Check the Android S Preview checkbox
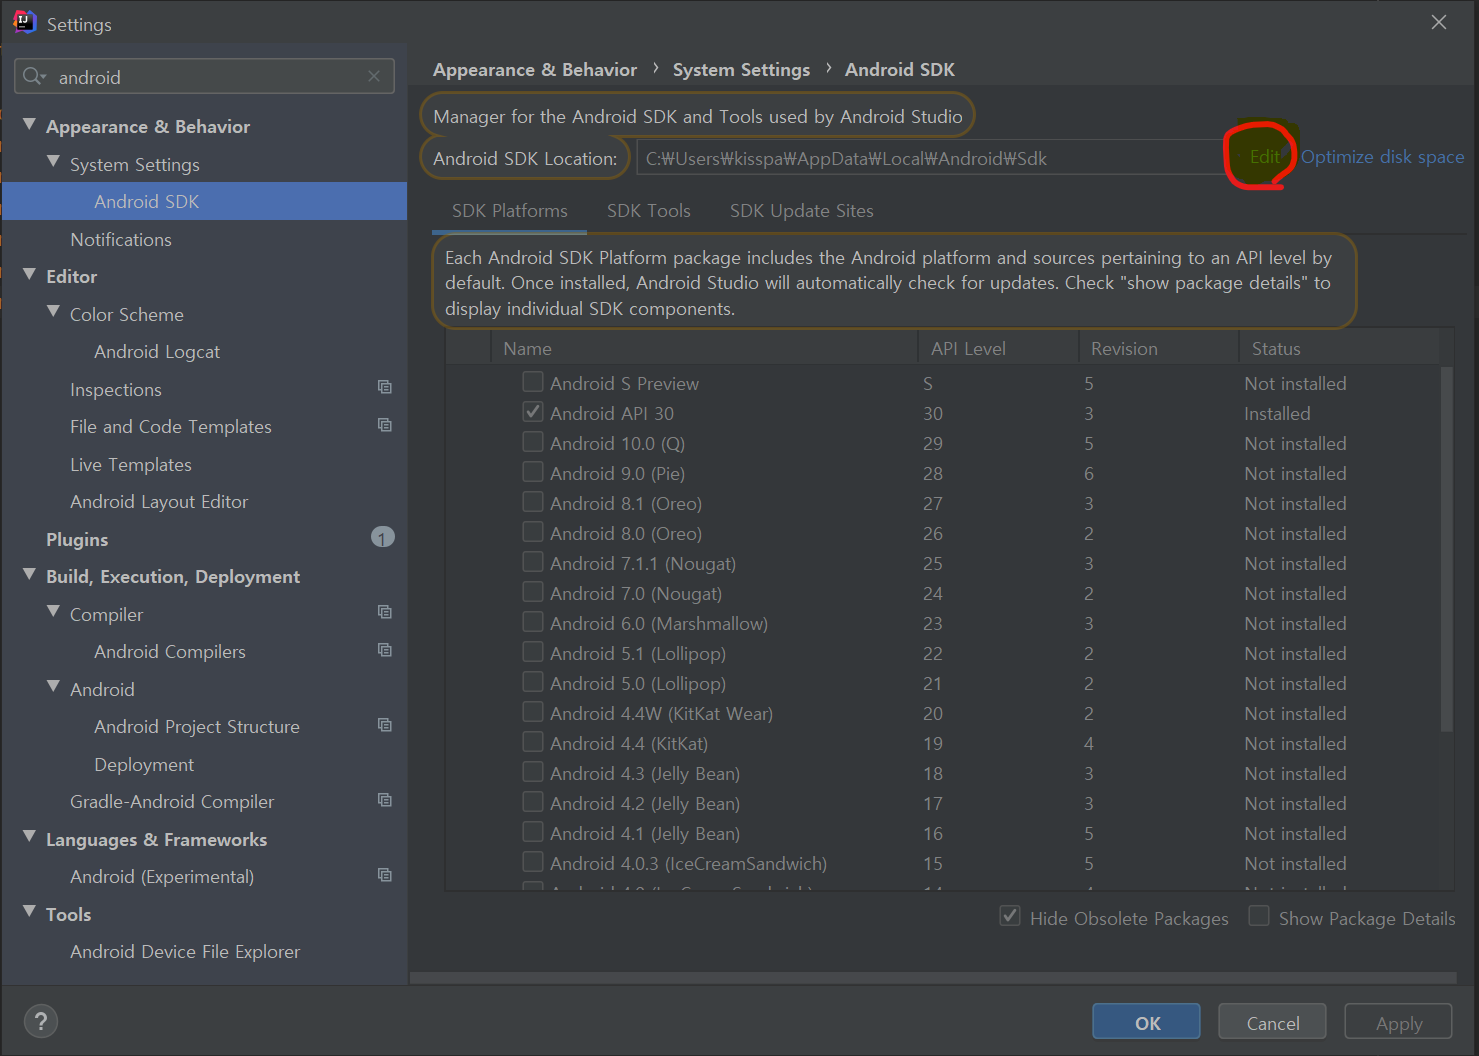 [x=533, y=382]
